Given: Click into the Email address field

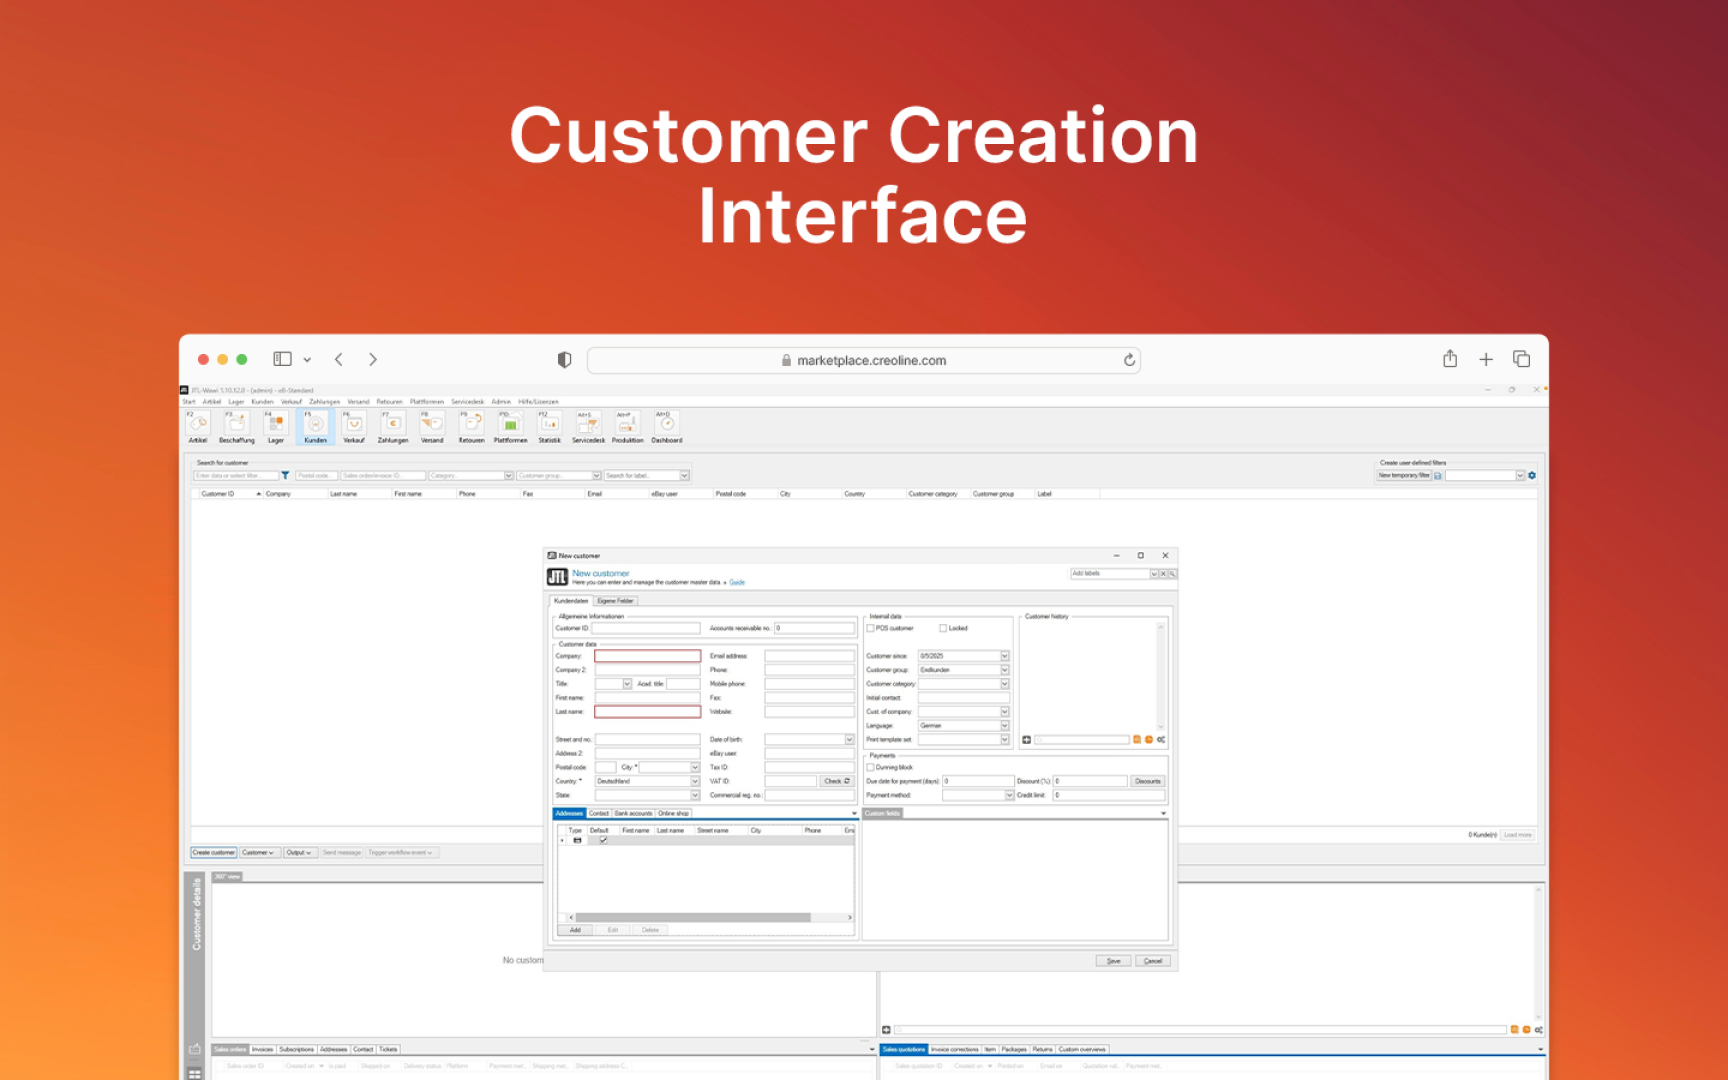Looking at the screenshot, I should tap(809, 656).
